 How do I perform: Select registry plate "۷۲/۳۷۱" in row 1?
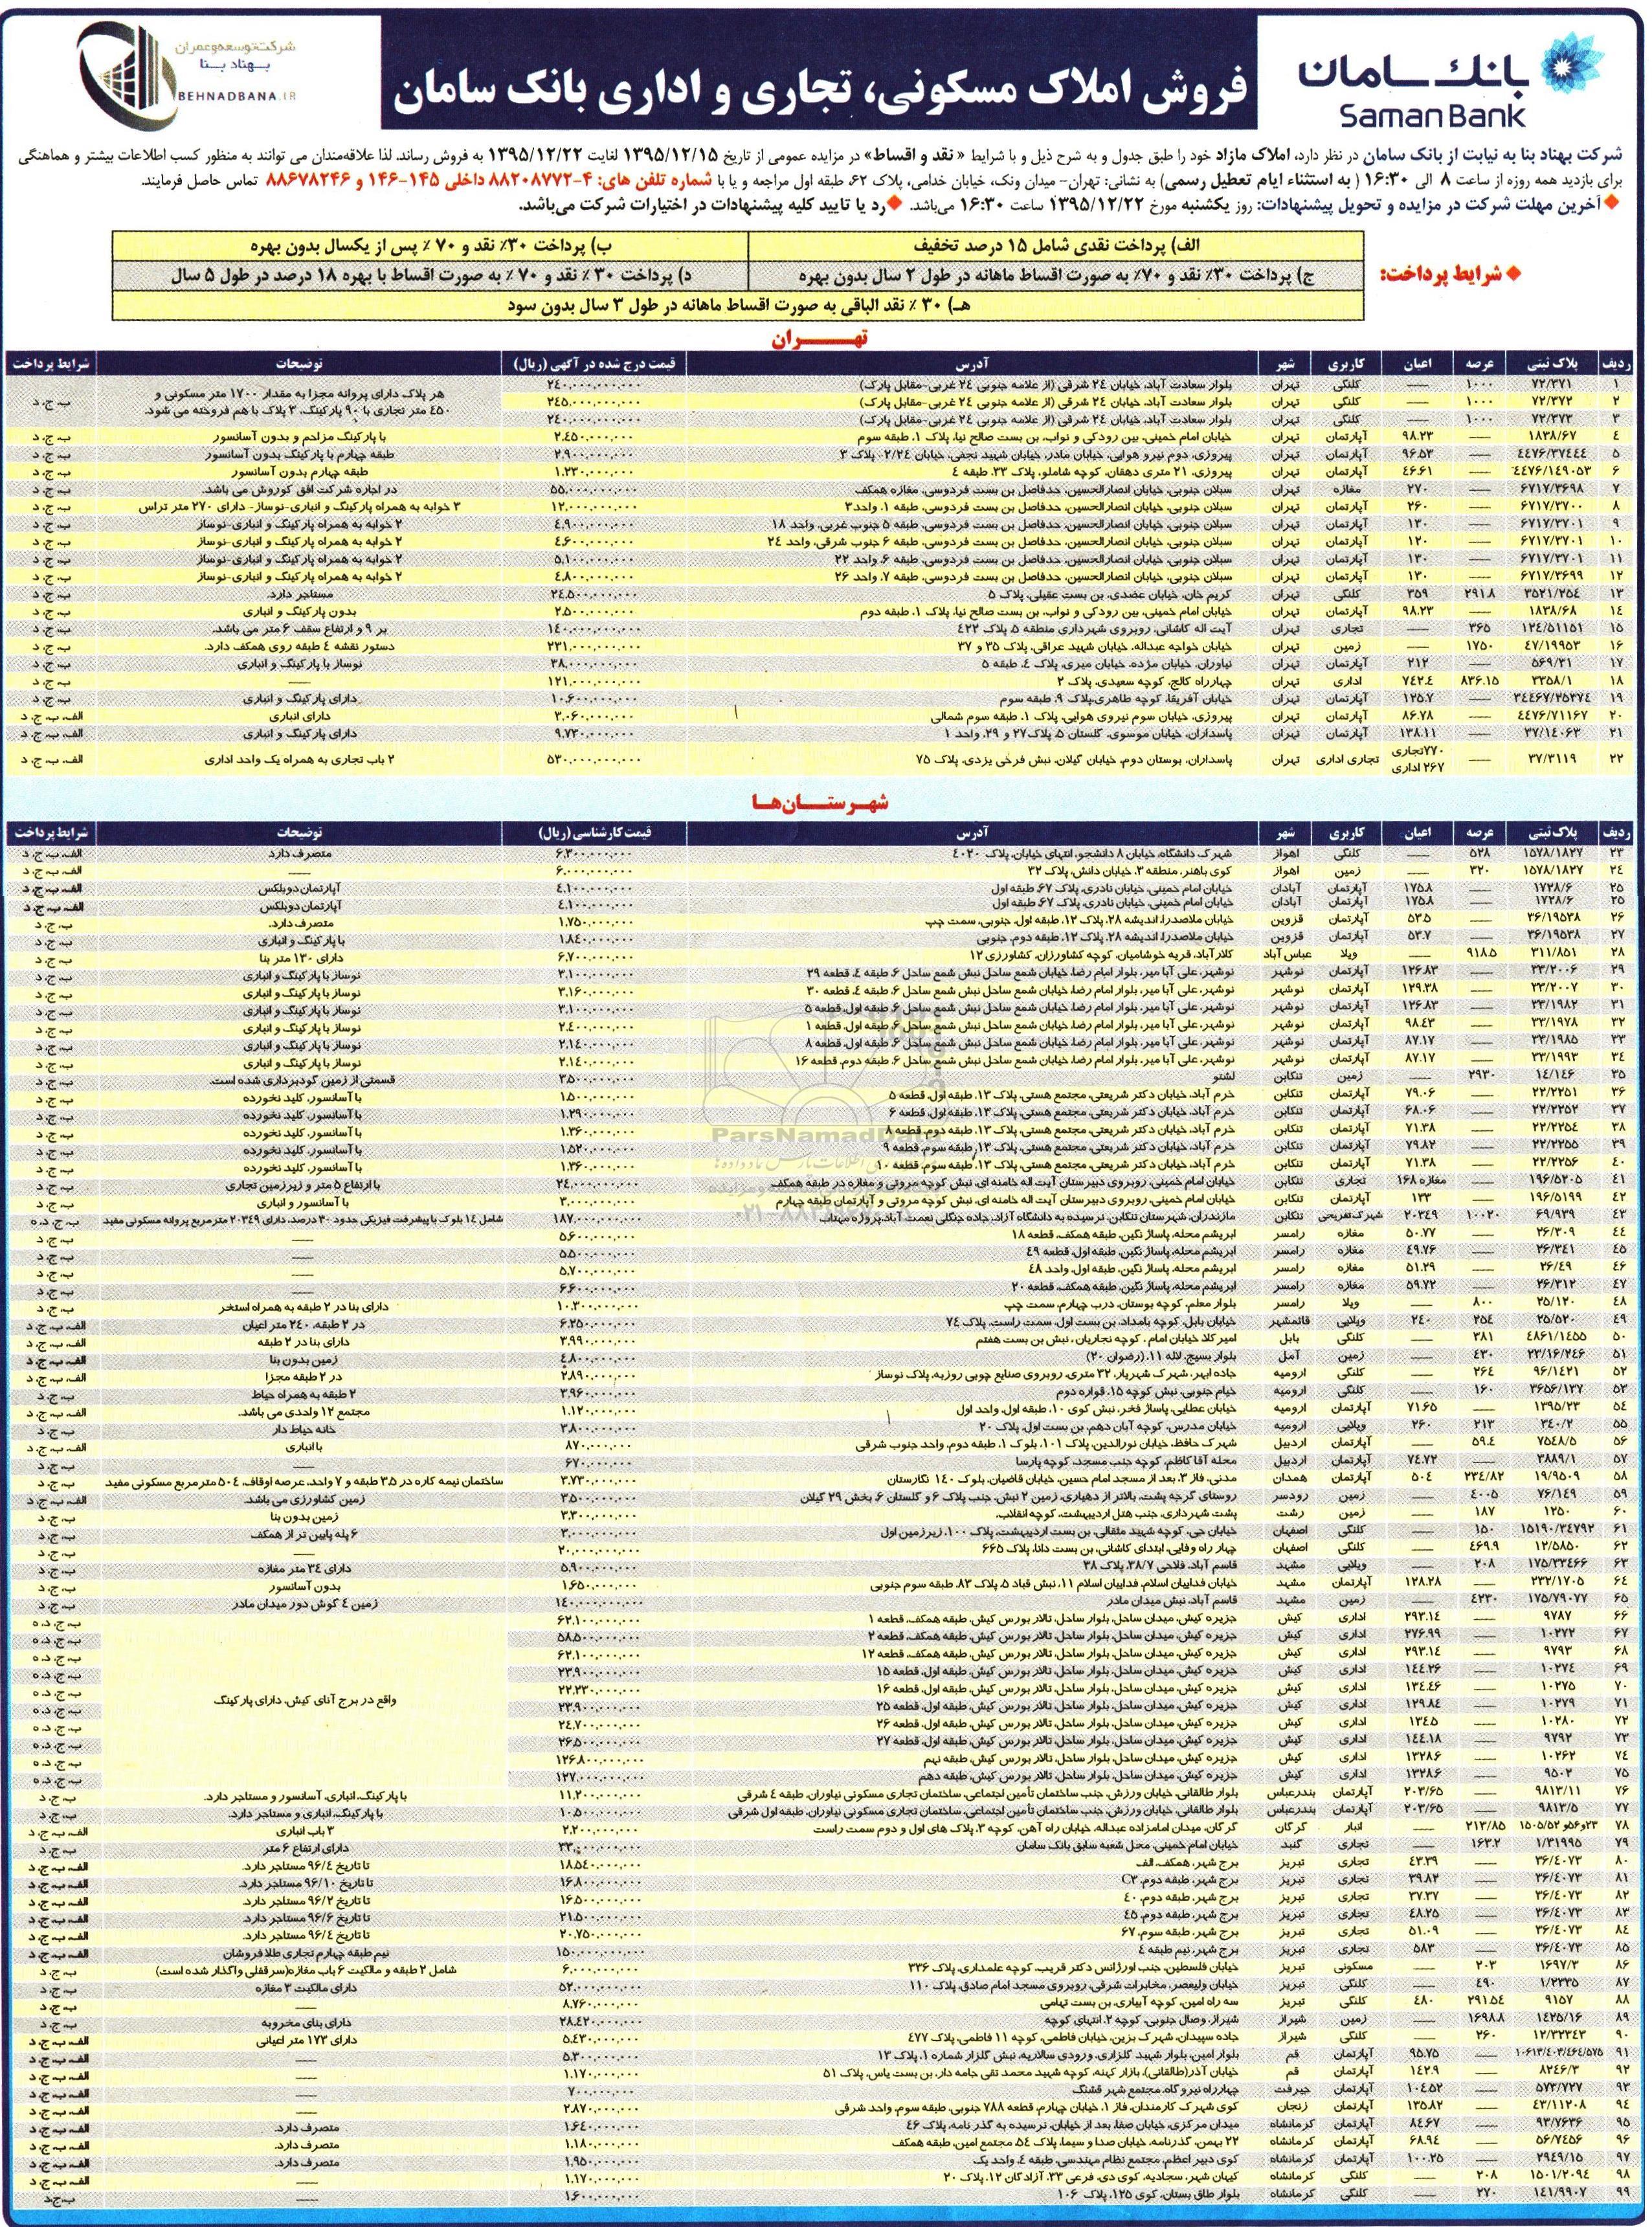1551,384
